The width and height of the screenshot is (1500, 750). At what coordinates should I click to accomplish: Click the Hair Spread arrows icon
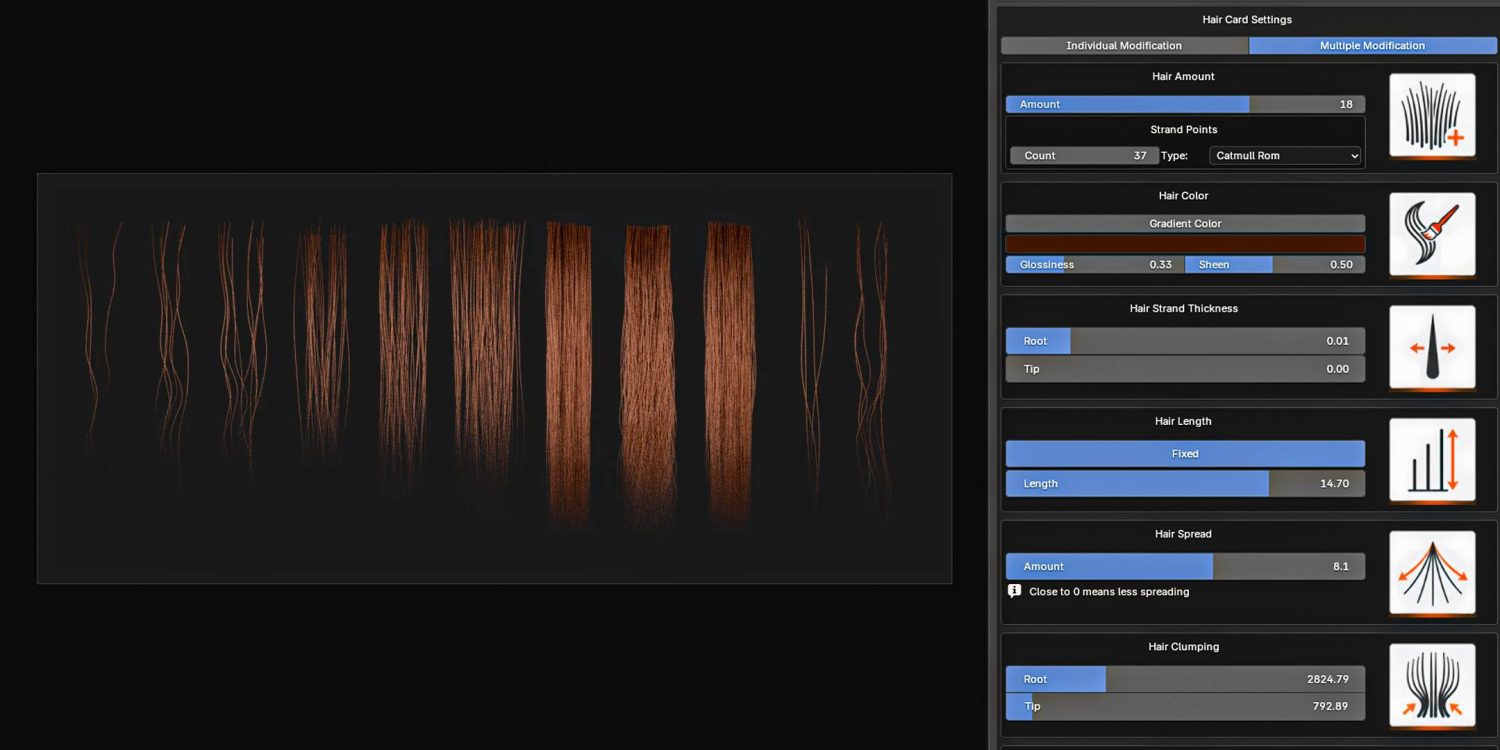pos(1432,573)
